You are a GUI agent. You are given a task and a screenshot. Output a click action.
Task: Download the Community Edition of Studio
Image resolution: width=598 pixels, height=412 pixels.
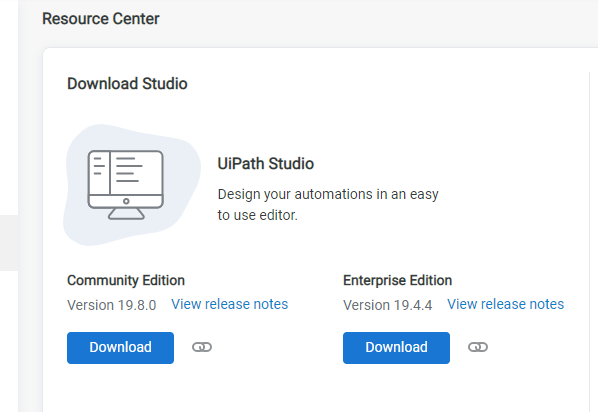[121, 348]
